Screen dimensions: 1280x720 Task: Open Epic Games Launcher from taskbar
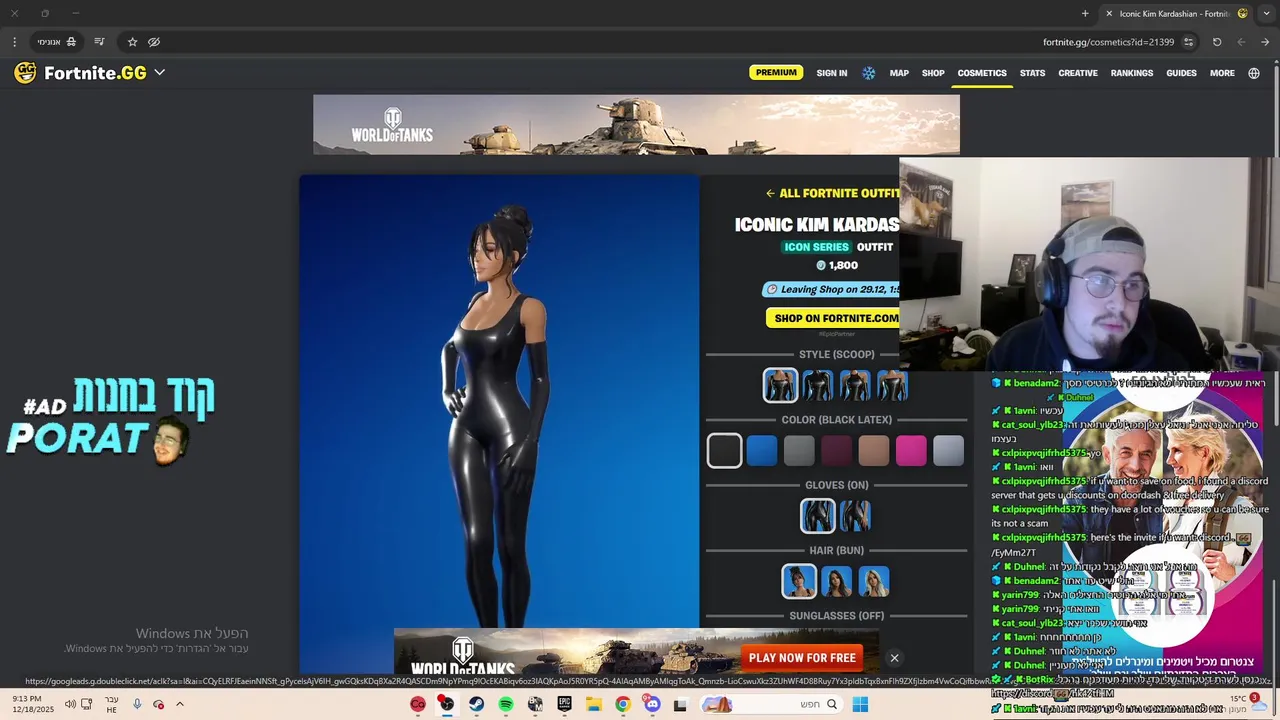[564, 704]
